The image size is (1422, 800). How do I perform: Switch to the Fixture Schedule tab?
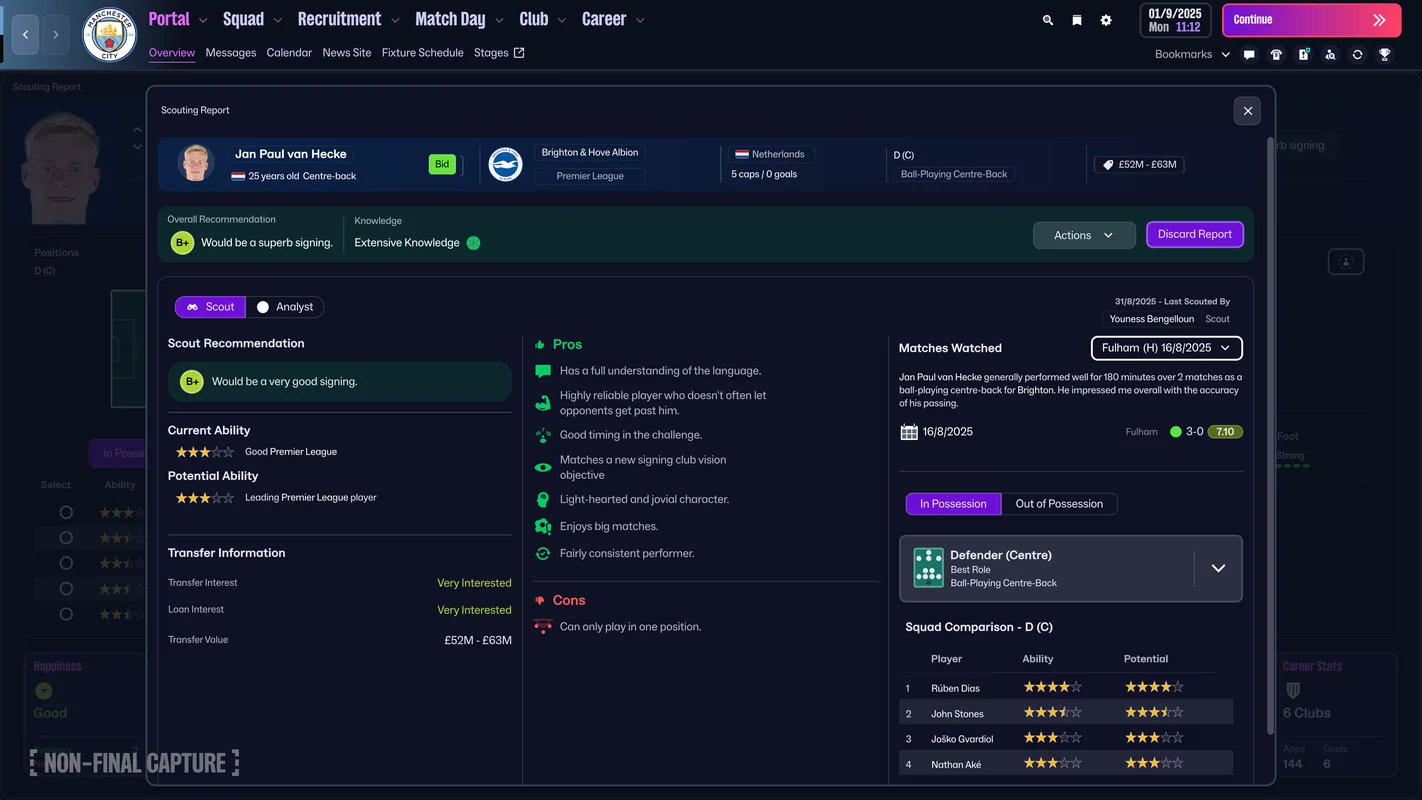pyautogui.click(x=422, y=53)
